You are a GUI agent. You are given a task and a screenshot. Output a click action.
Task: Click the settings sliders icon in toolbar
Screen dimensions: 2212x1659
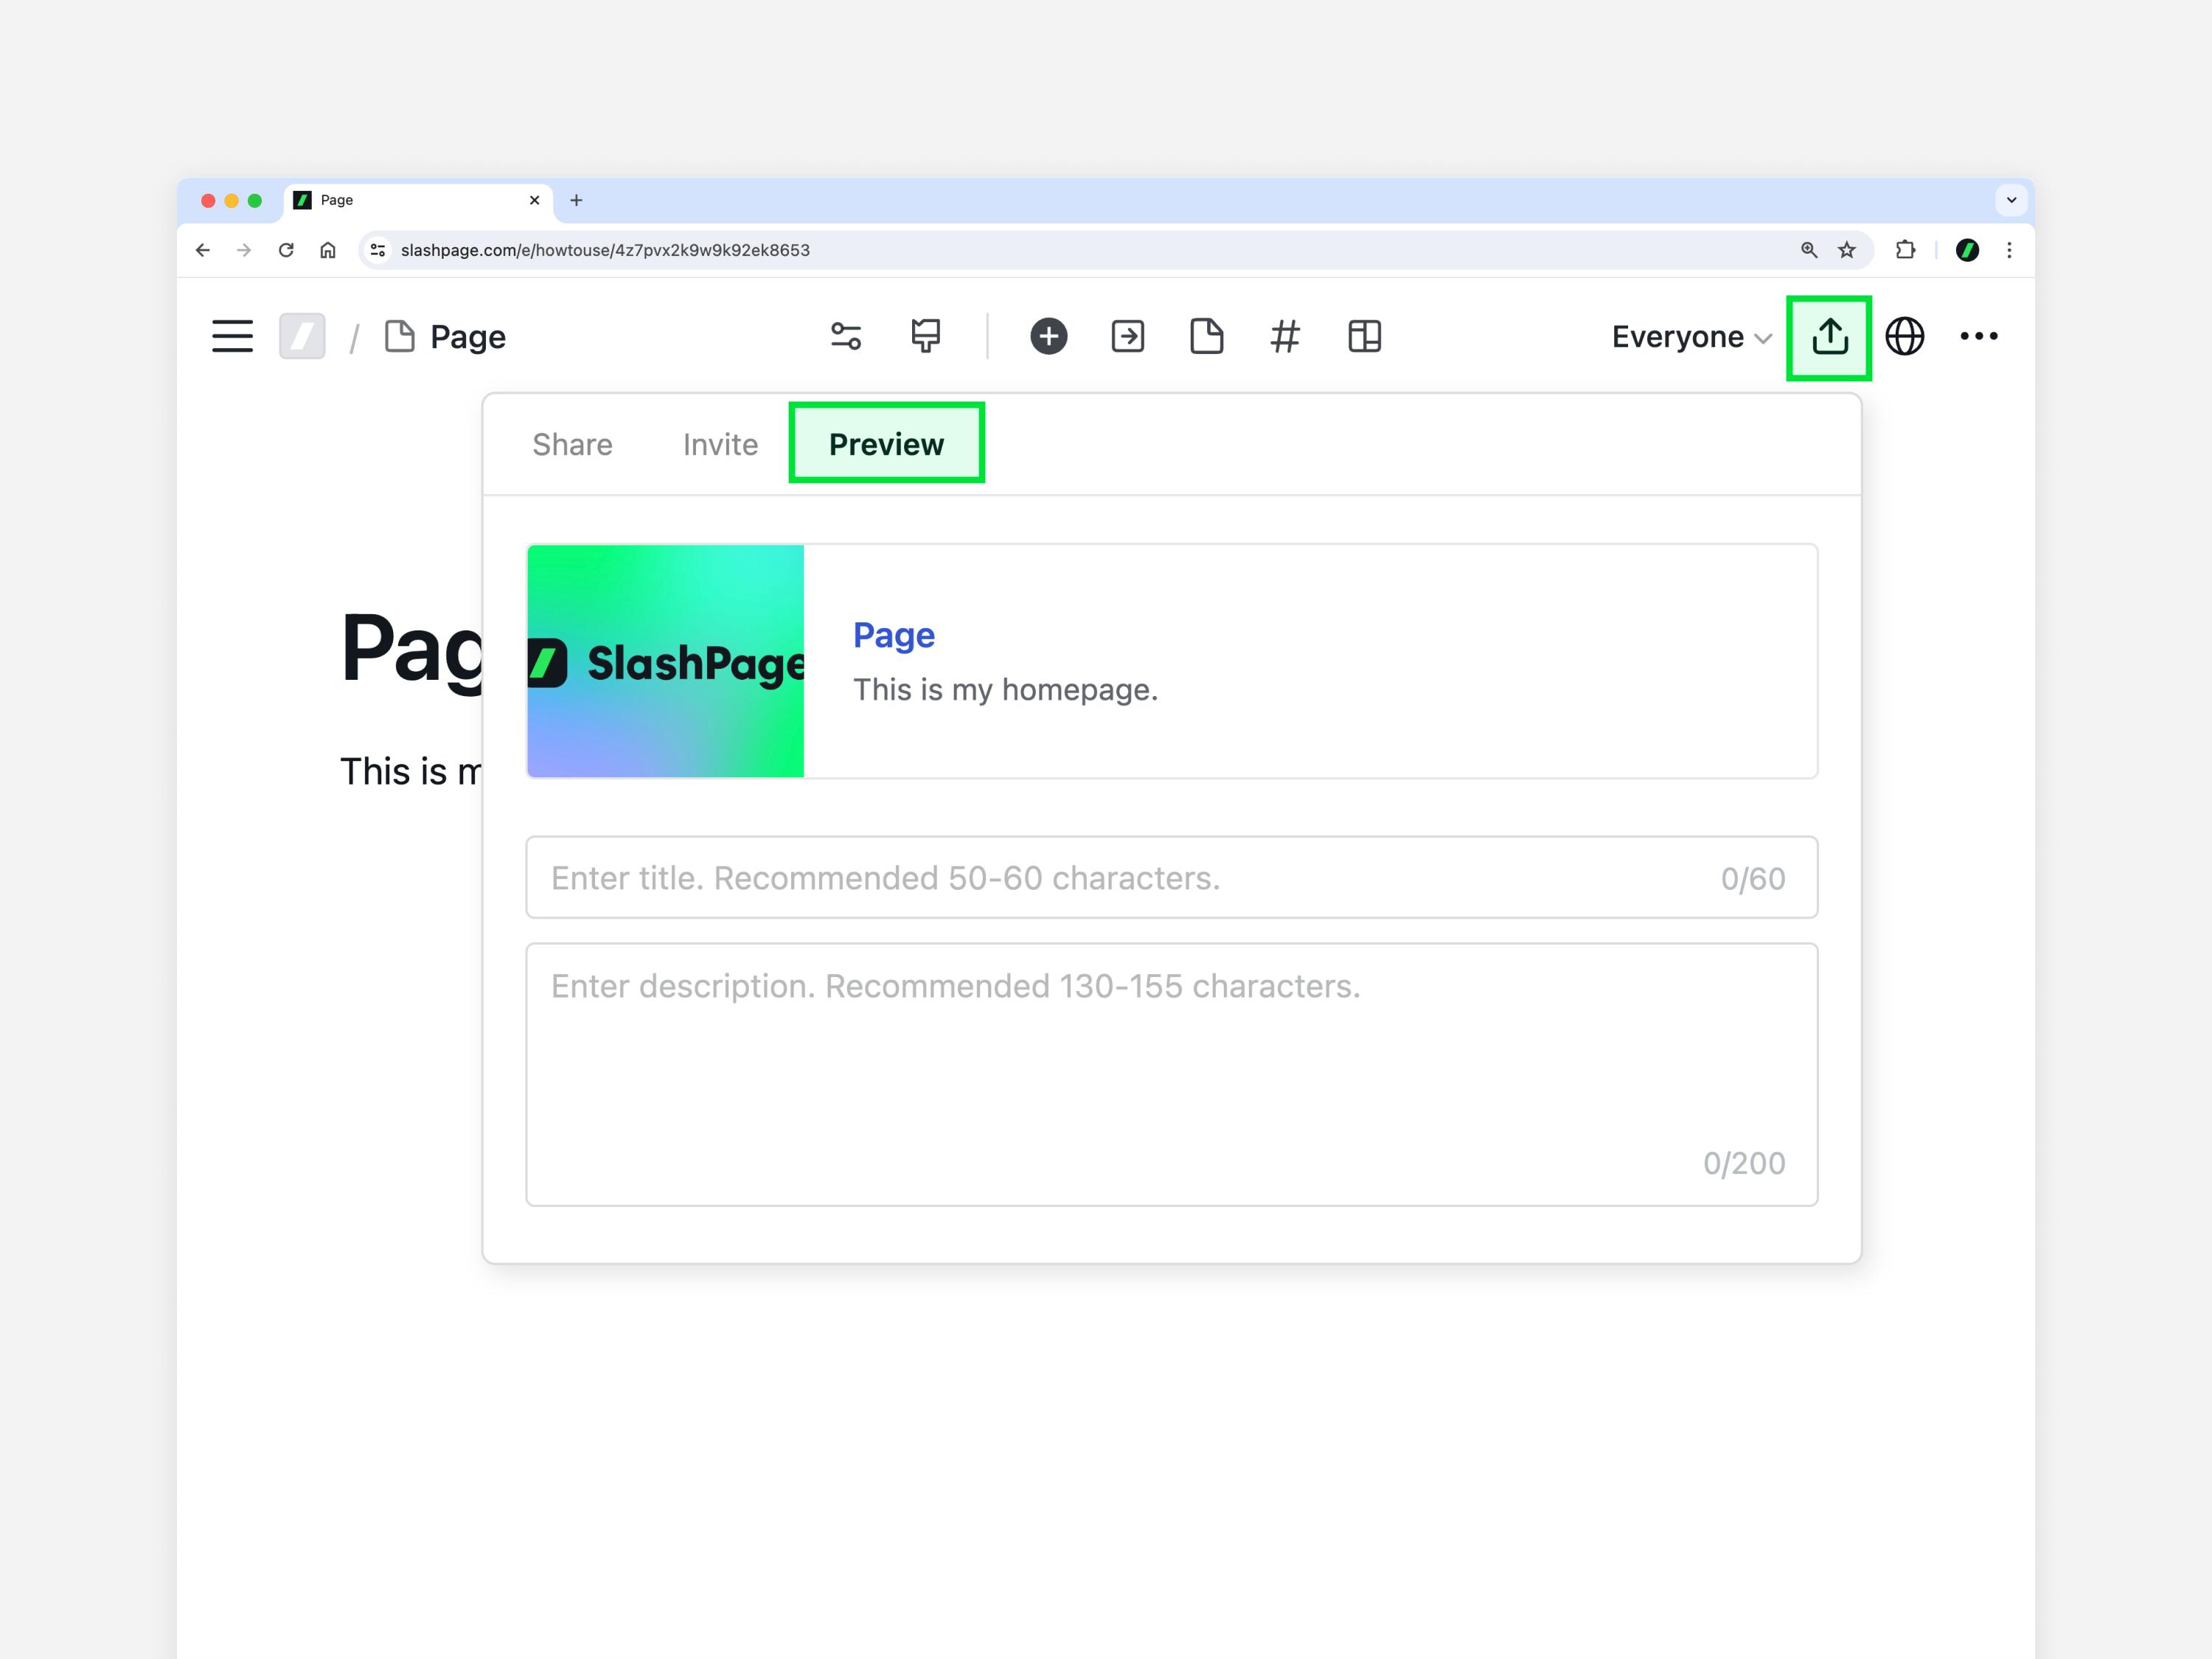click(x=846, y=336)
